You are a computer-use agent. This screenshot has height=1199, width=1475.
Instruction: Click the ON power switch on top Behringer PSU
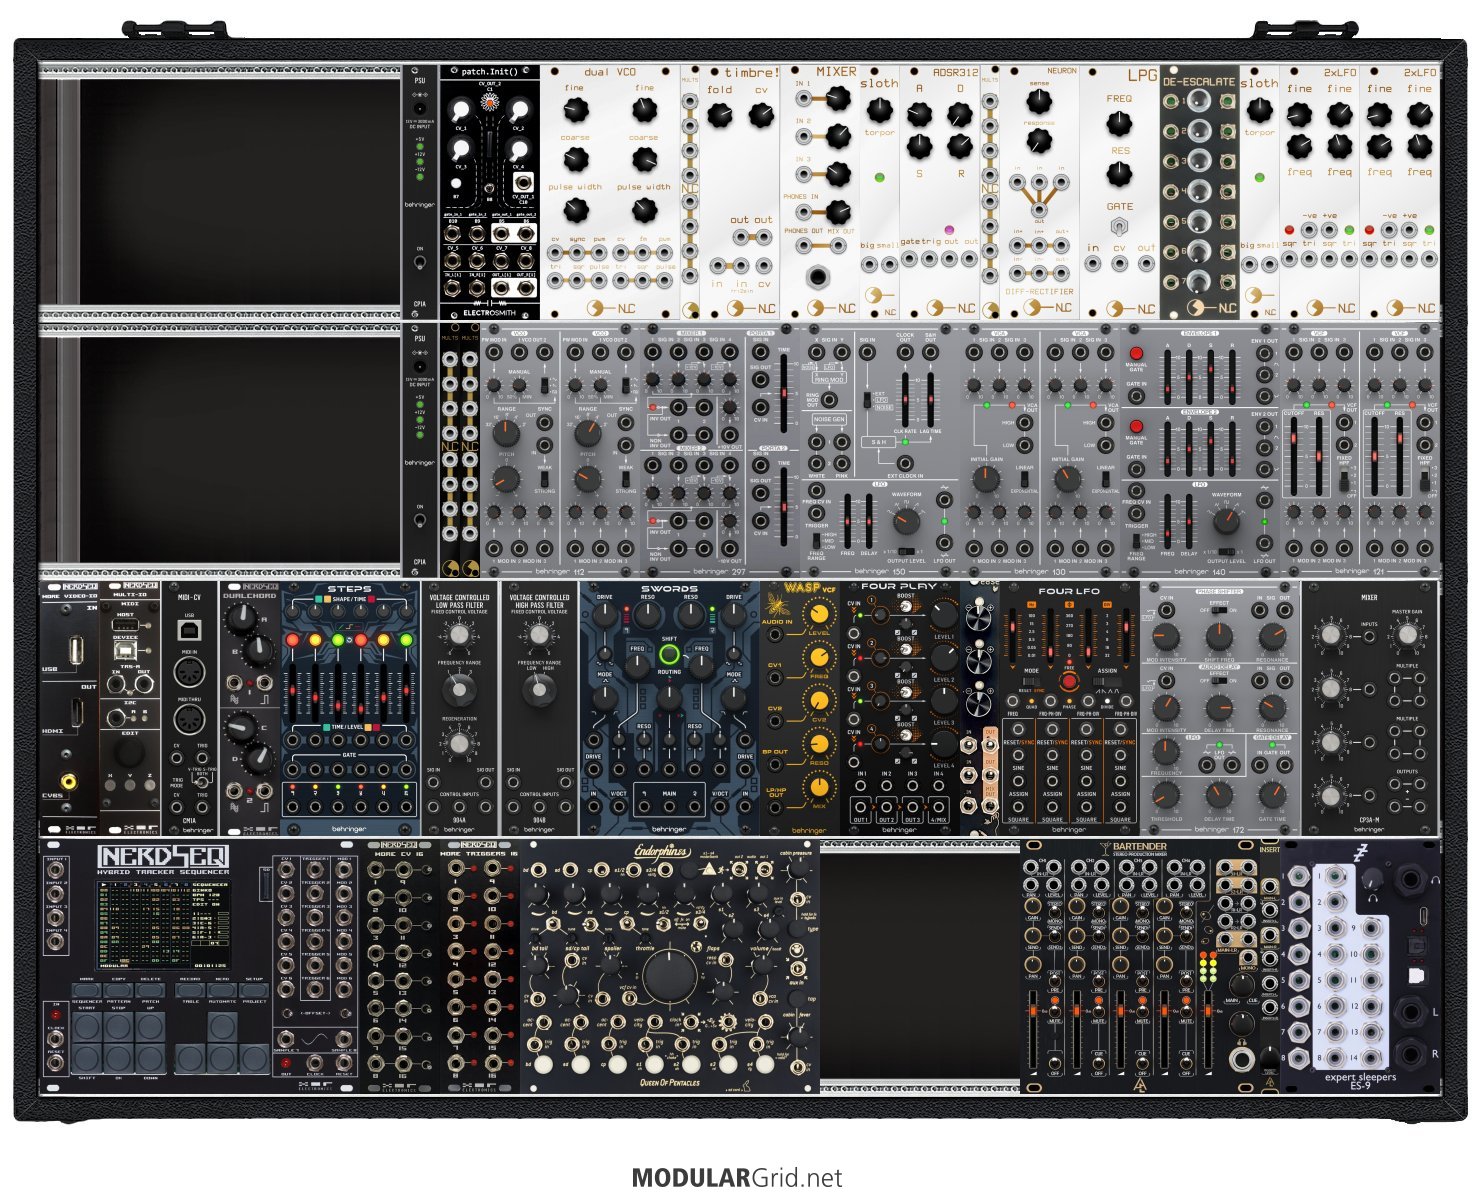point(420,264)
